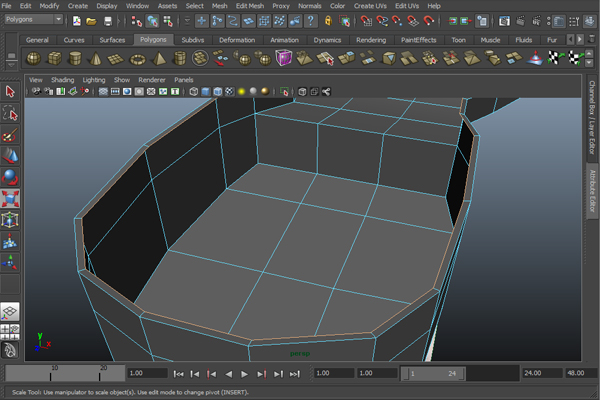
Task: Switch to the Deformation shelf tab
Action: pyautogui.click(x=236, y=40)
